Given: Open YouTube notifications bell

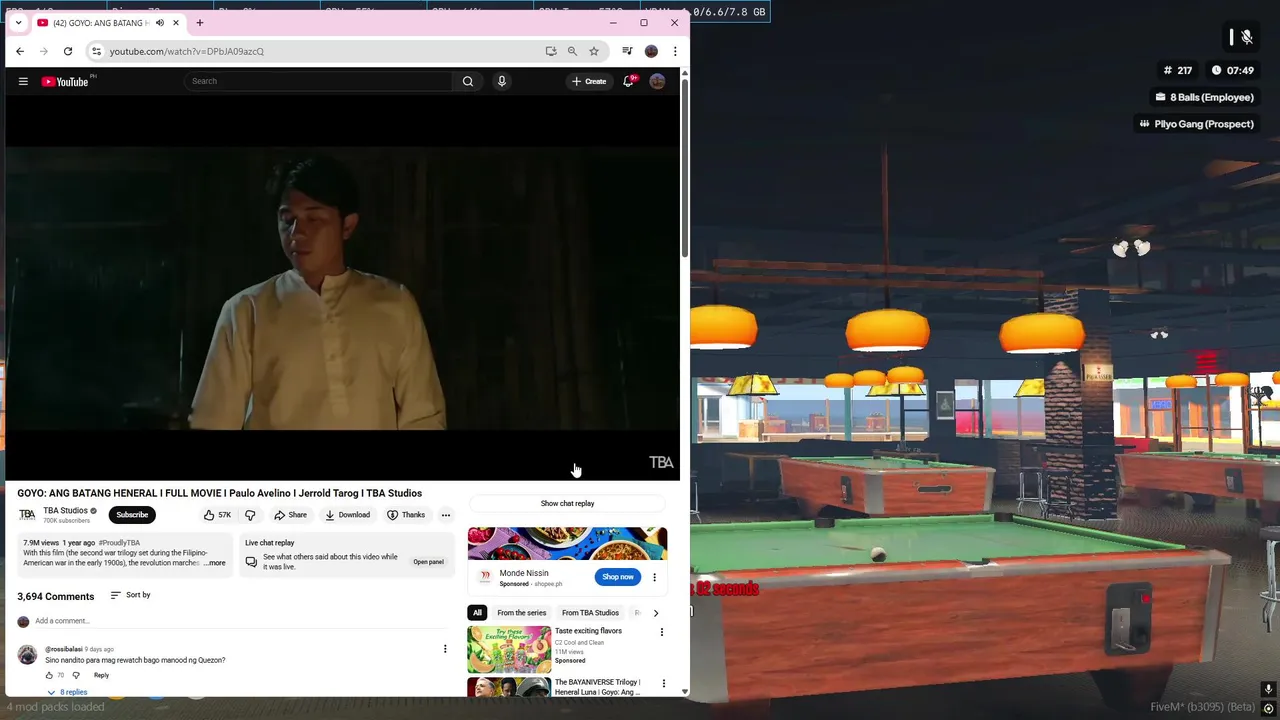Looking at the screenshot, I should (x=628, y=81).
